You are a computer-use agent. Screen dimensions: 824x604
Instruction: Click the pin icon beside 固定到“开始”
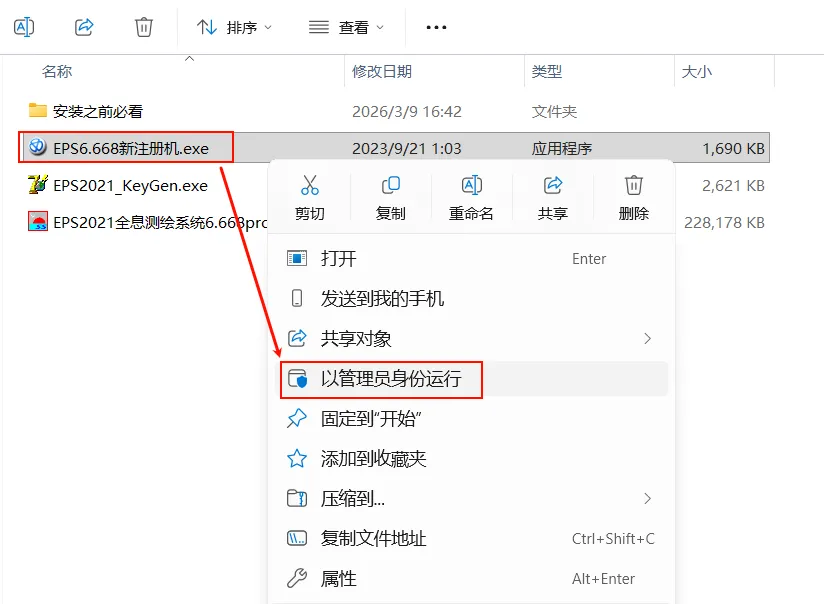pyautogui.click(x=296, y=418)
